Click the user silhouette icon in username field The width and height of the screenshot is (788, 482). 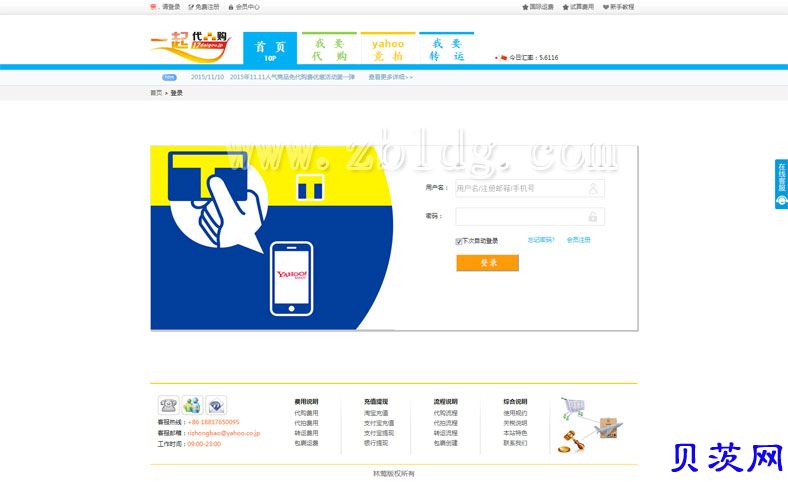[x=593, y=188]
